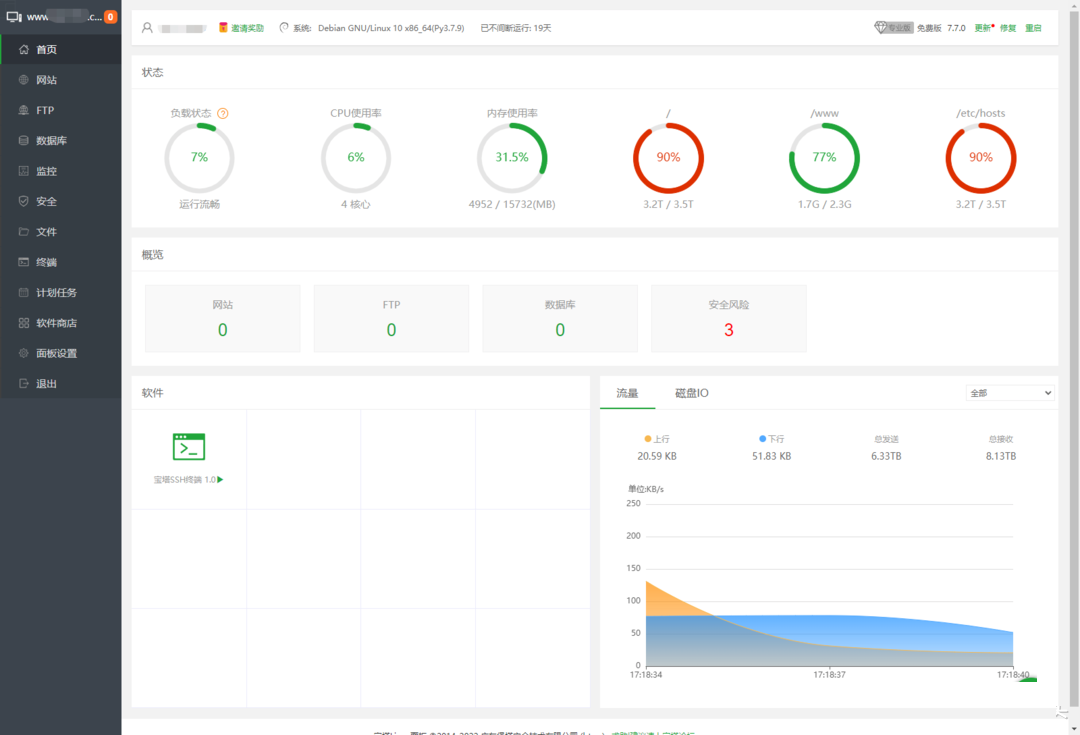This screenshot has width=1080, height=735.
Task: Click the orange notification badge showing 0
Action: pos(110,17)
